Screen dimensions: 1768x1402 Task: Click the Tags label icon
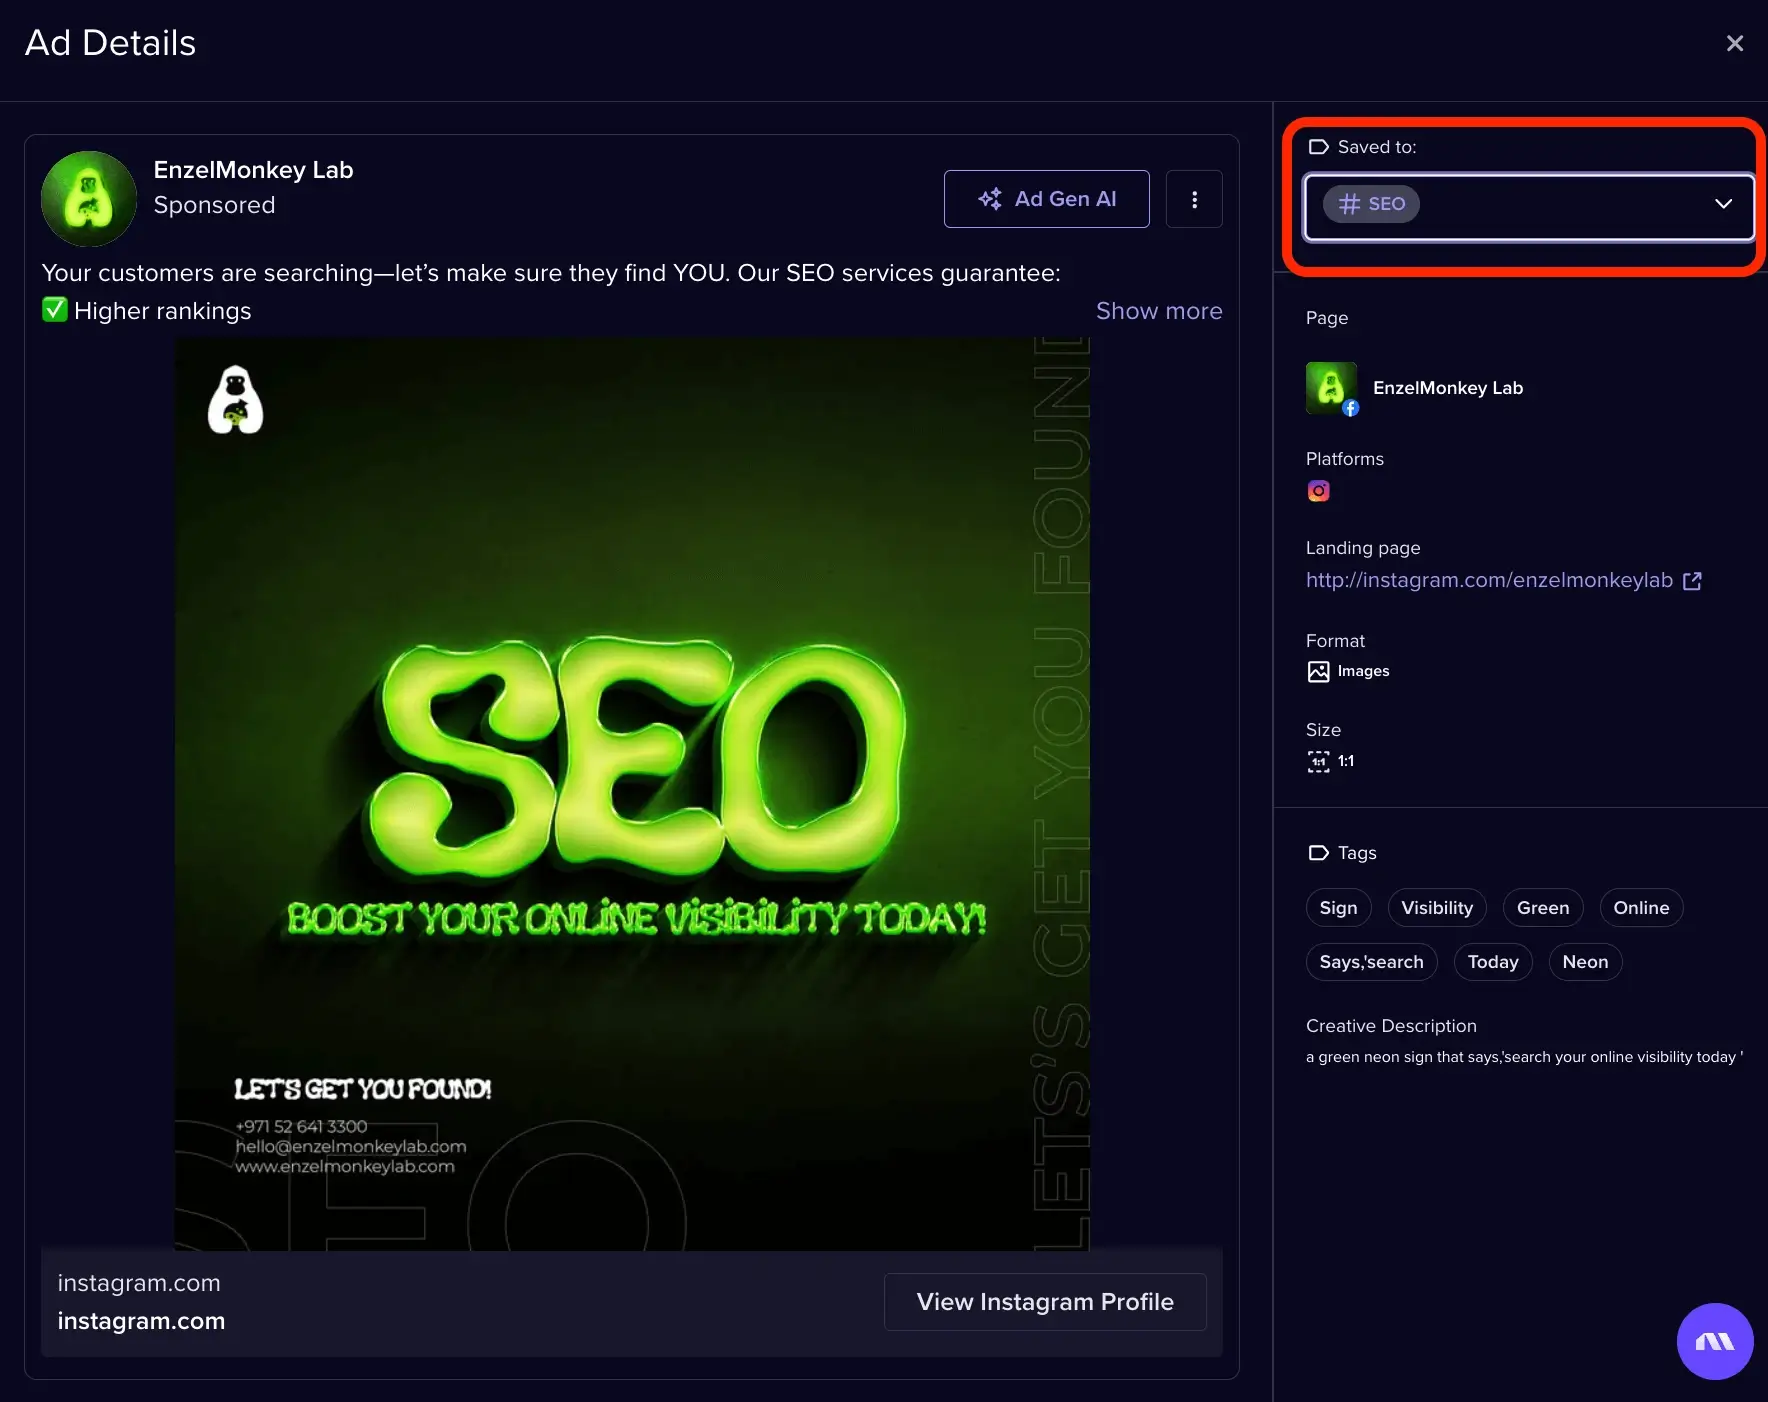[x=1318, y=853]
